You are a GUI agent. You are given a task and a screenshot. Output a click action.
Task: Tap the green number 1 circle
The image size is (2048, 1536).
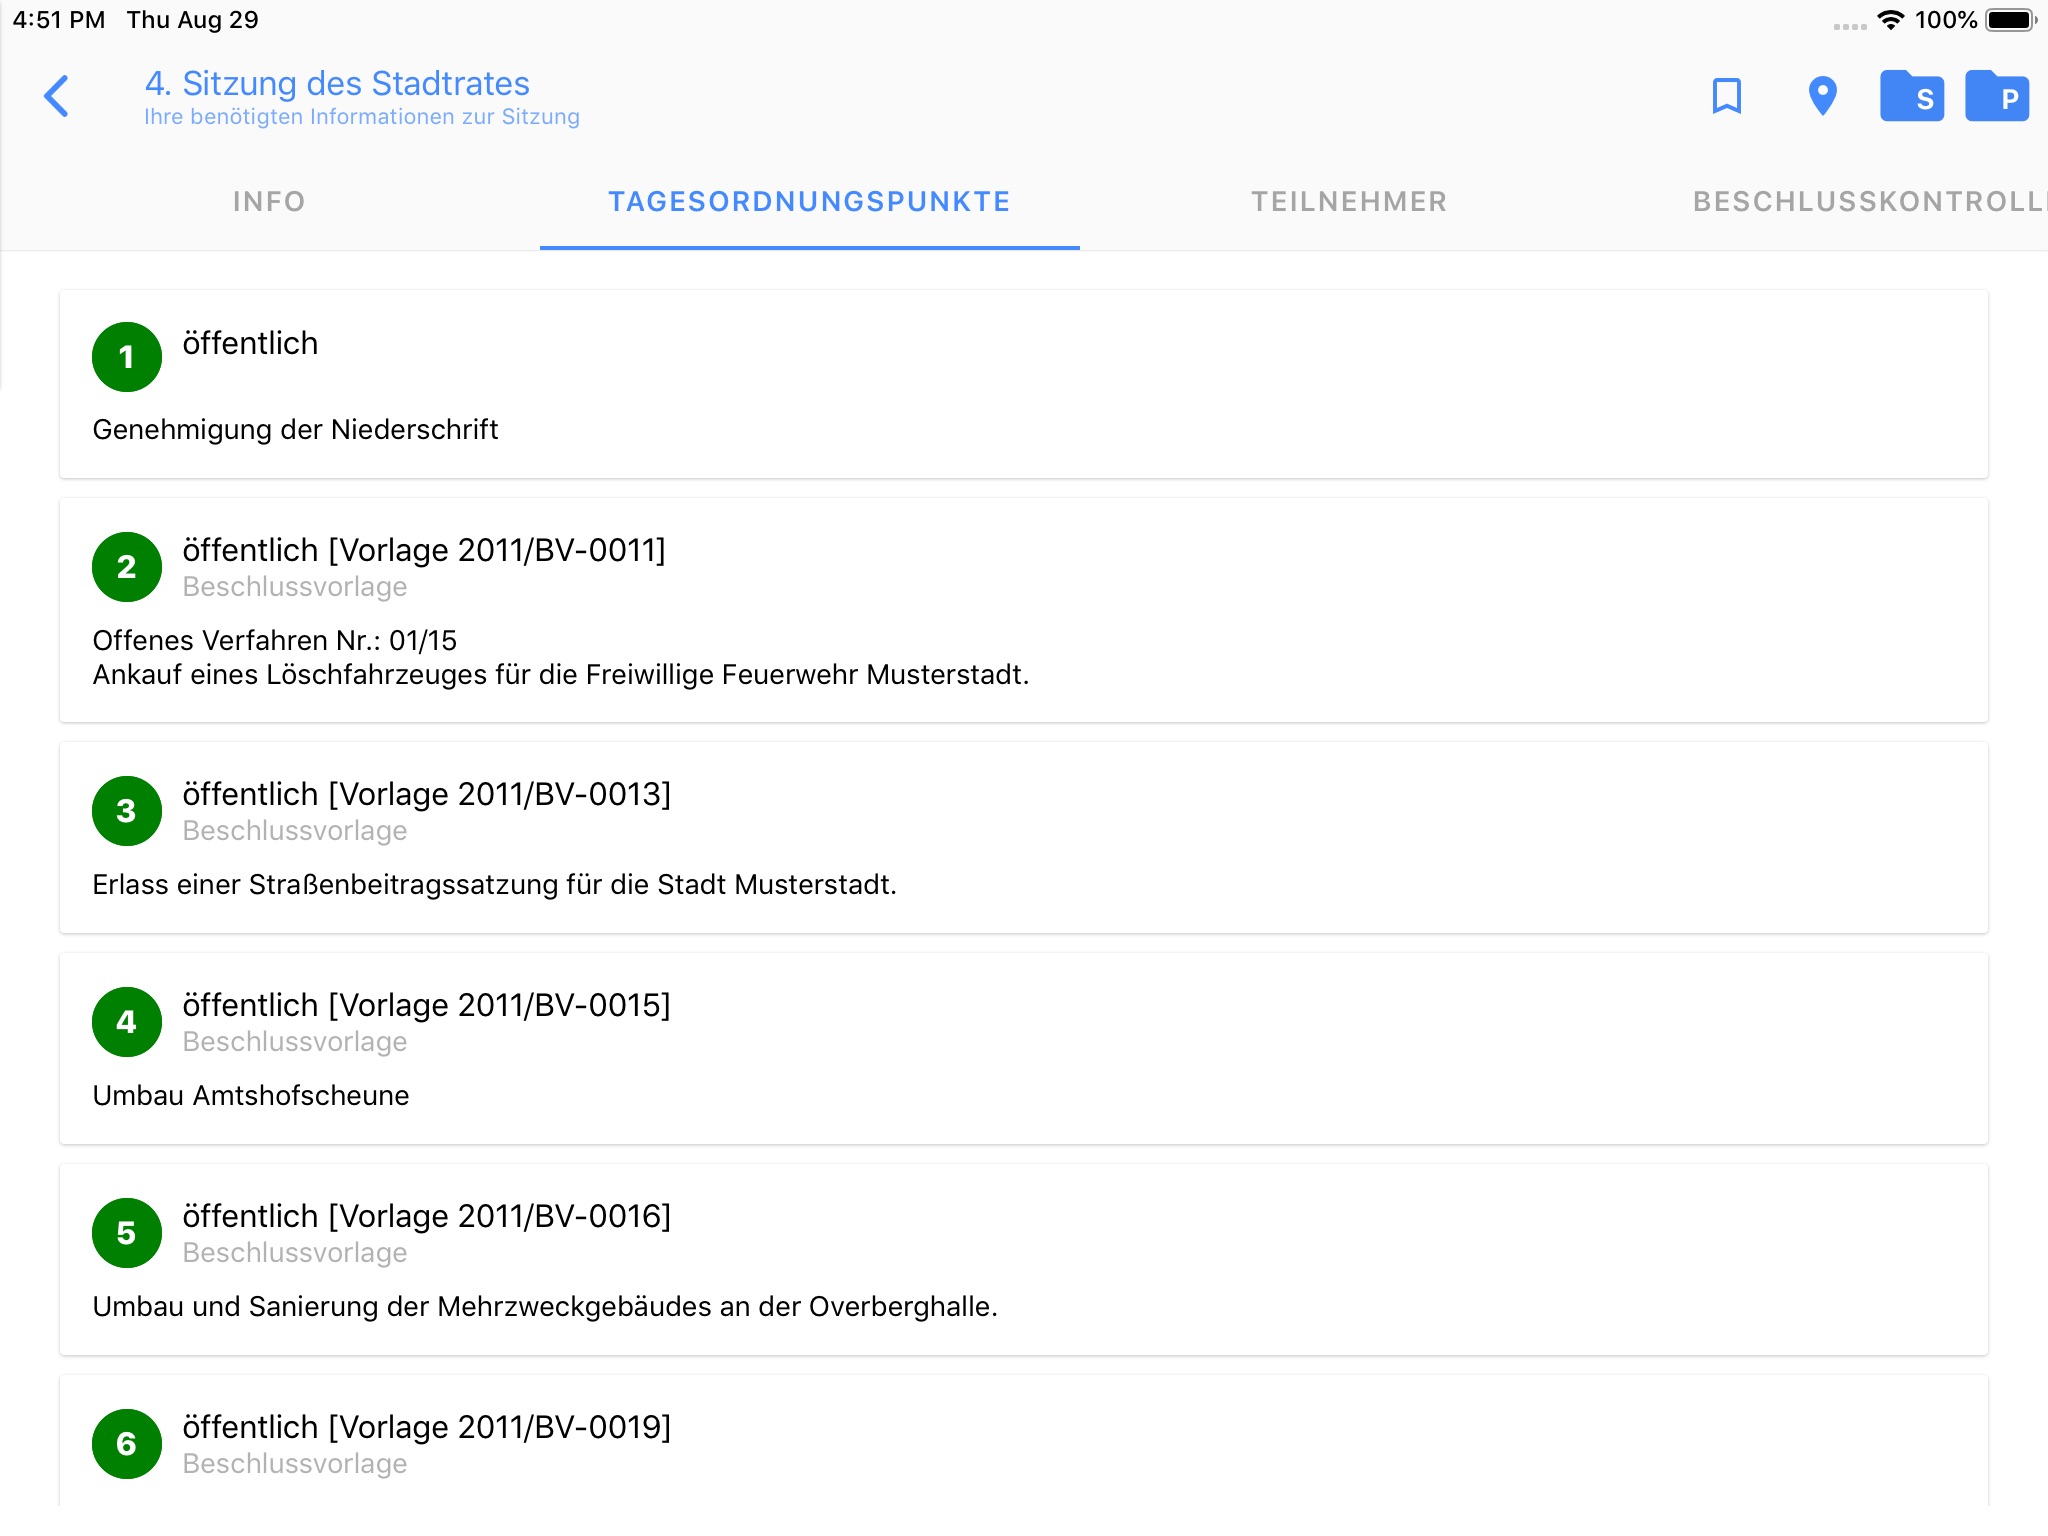[127, 357]
